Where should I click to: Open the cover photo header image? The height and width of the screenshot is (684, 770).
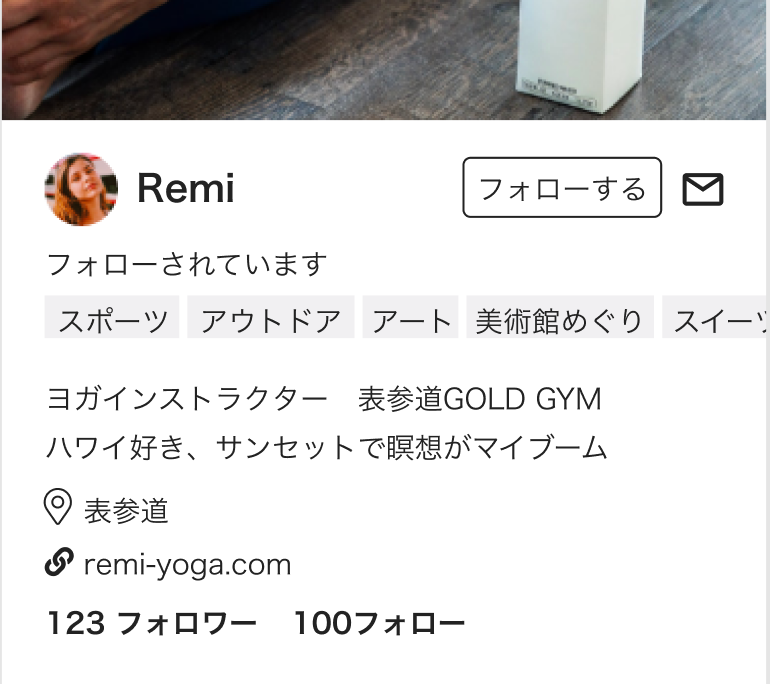[384, 59]
